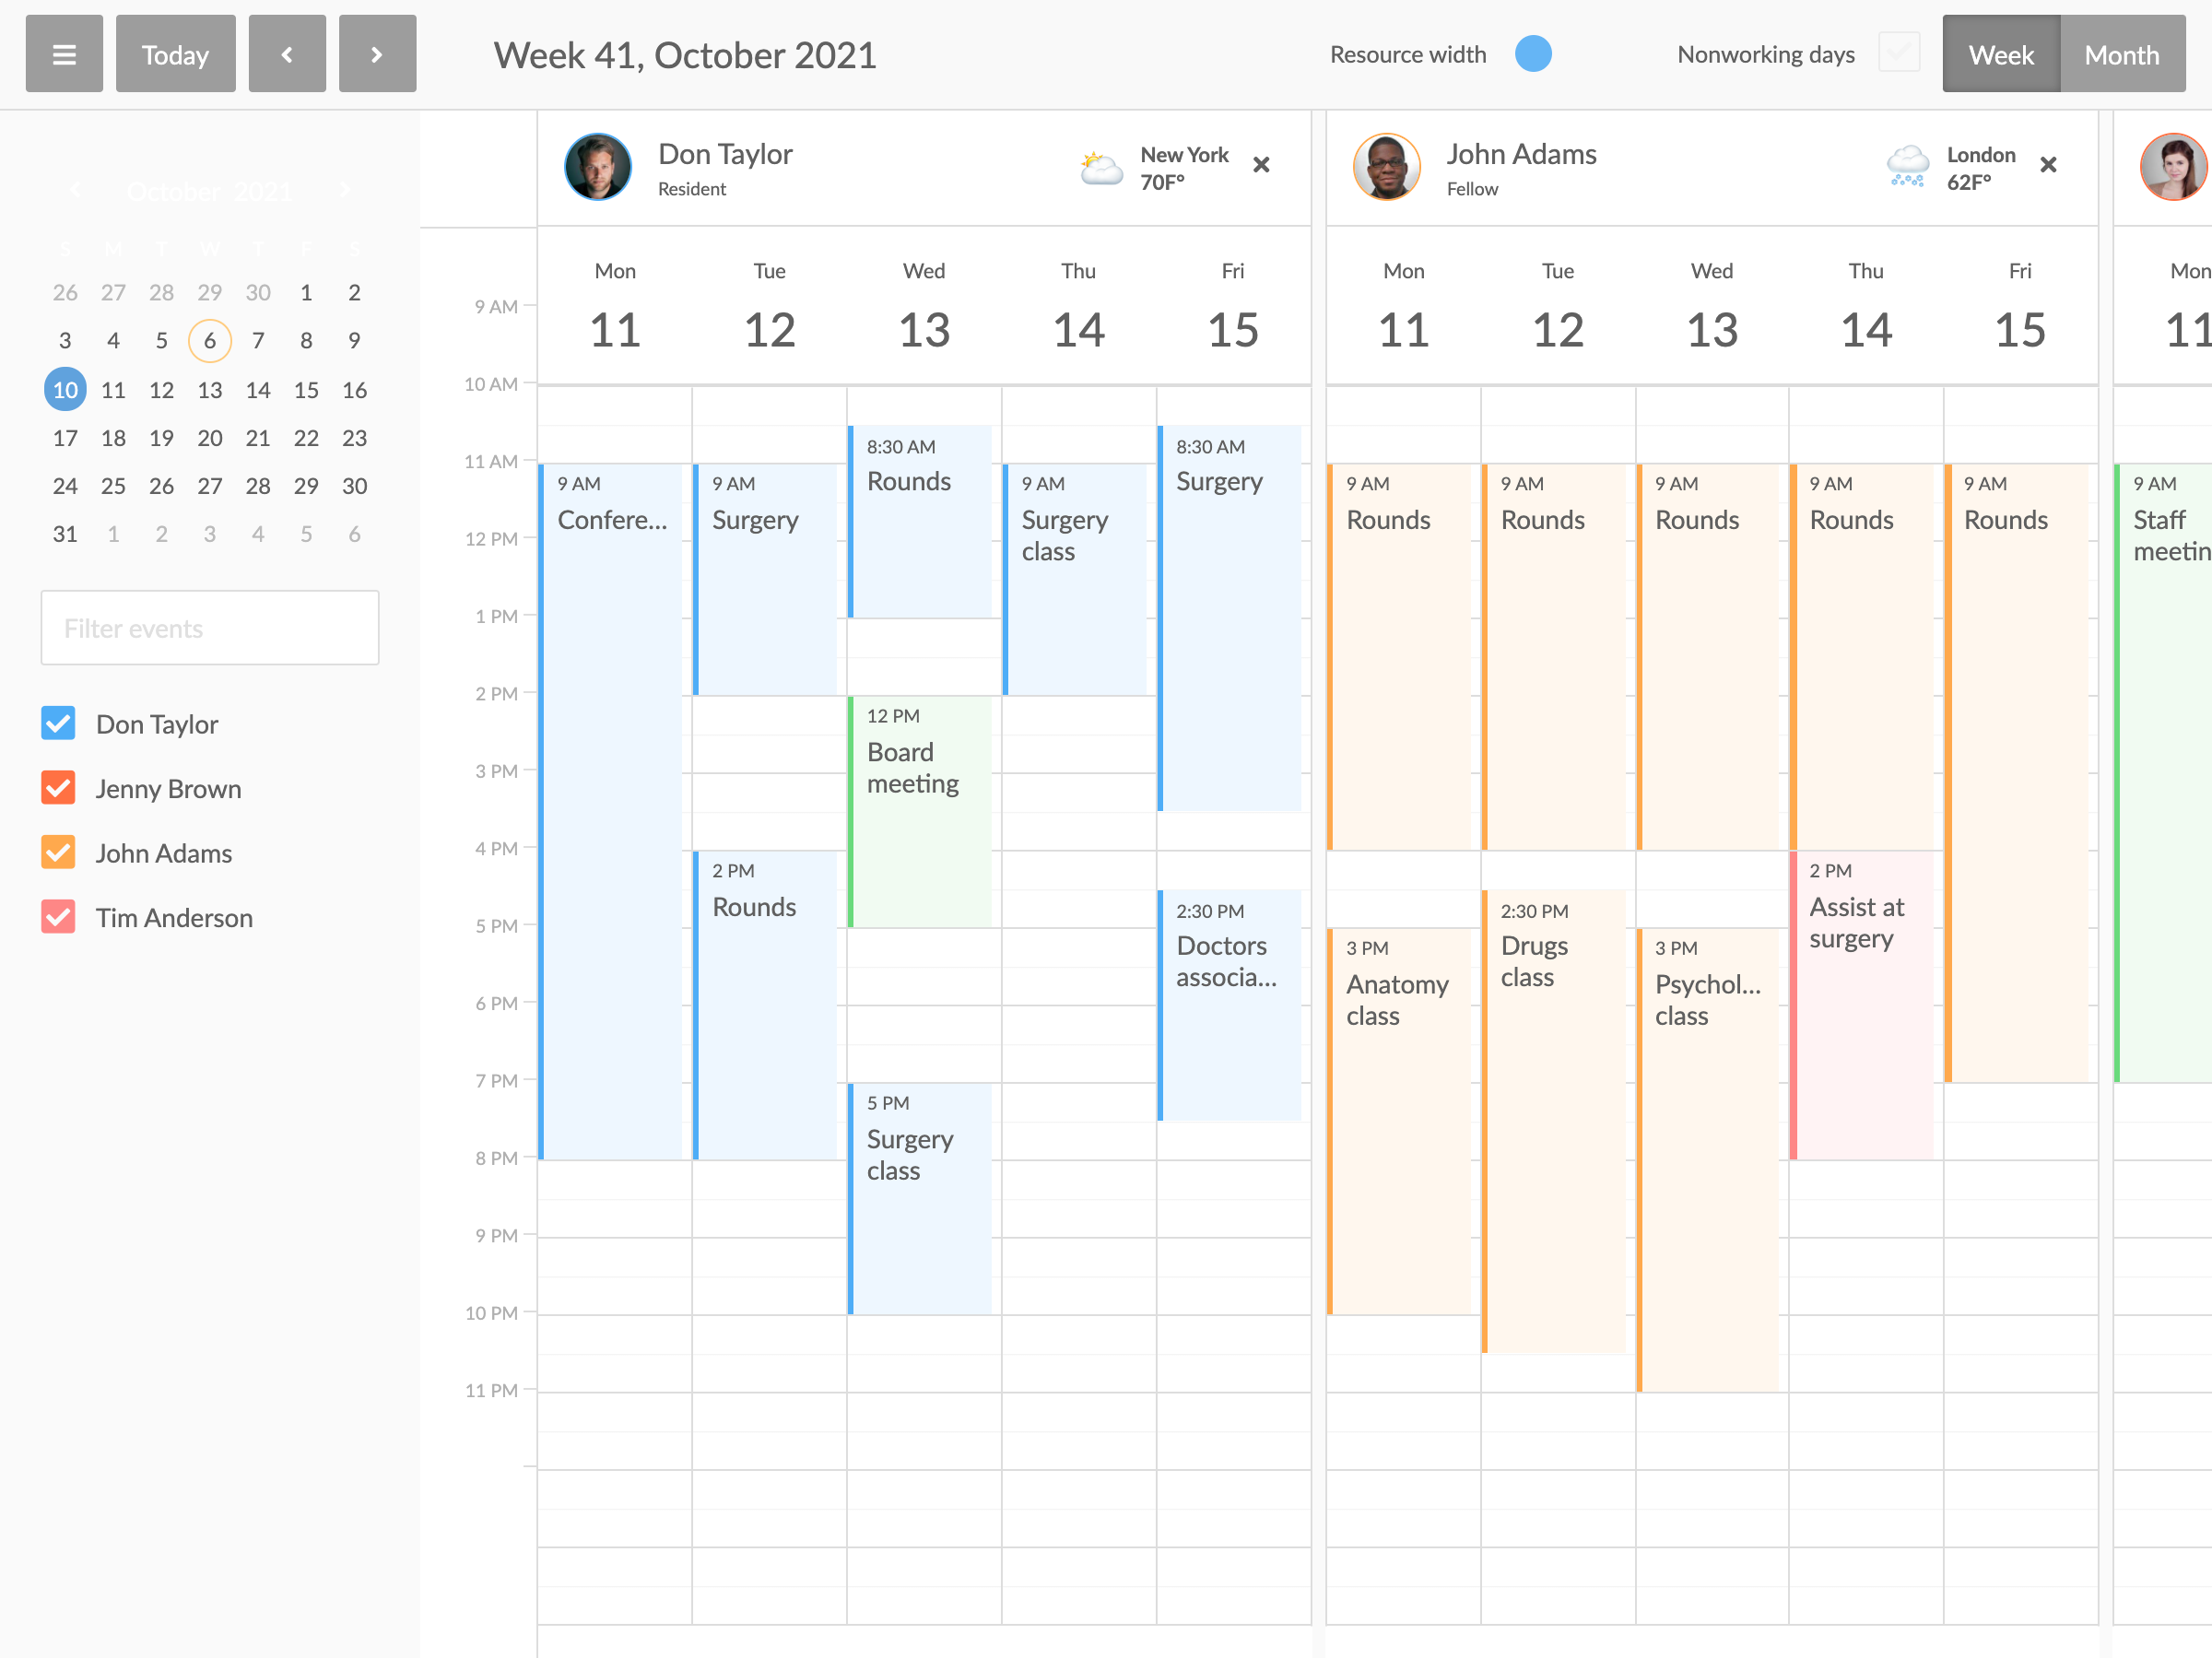Select October 20 in mini calendar
This screenshot has width=2212, height=1658.
pyautogui.click(x=209, y=438)
